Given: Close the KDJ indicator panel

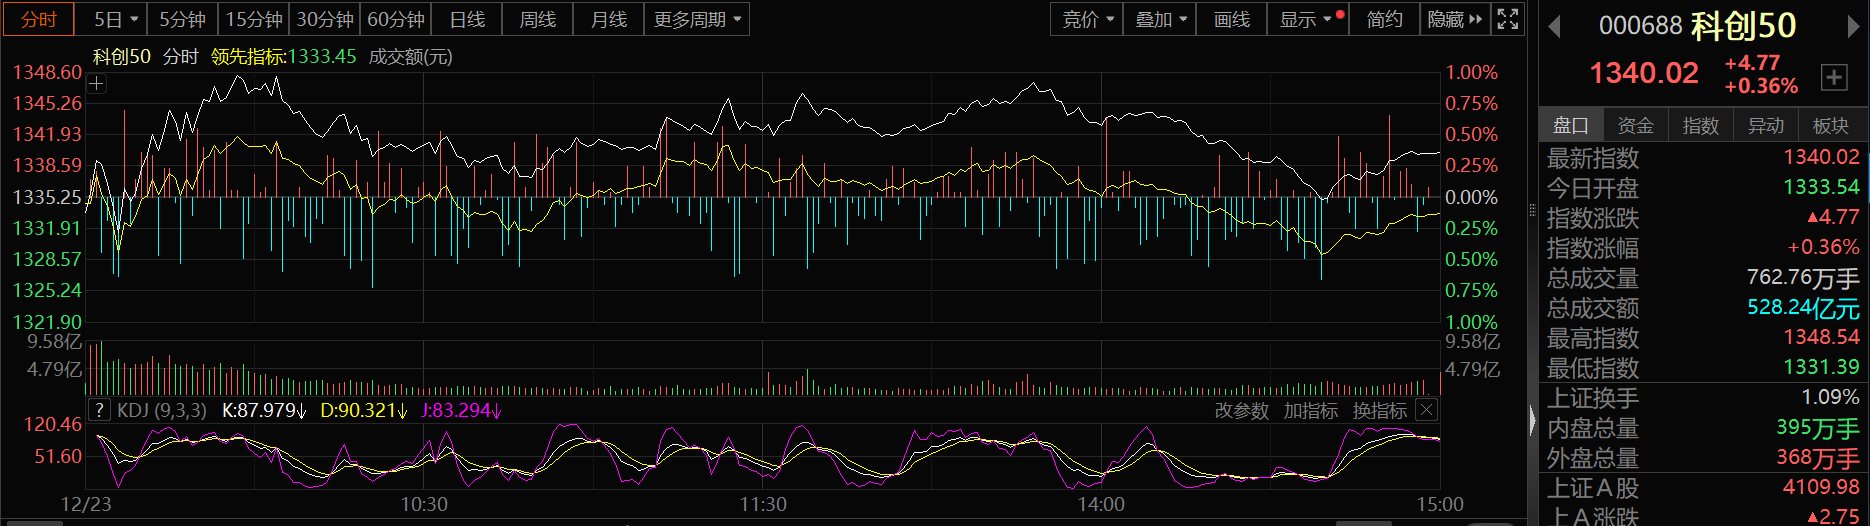Looking at the screenshot, I should tap(1427, 410).
